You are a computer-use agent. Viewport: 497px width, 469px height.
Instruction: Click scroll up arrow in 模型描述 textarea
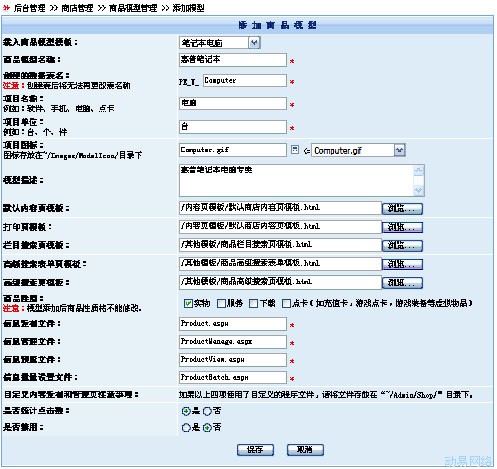418,171
